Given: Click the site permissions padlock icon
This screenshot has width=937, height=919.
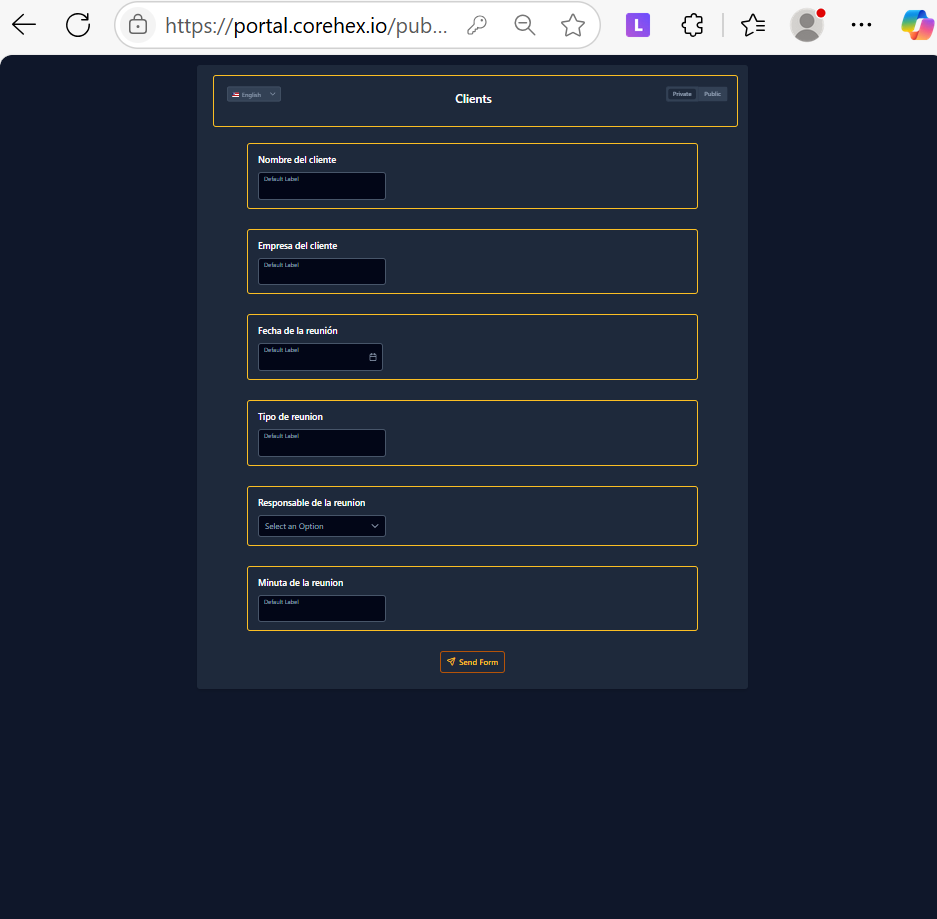Looking at the screenshot, I should click(x=138, y=24).
